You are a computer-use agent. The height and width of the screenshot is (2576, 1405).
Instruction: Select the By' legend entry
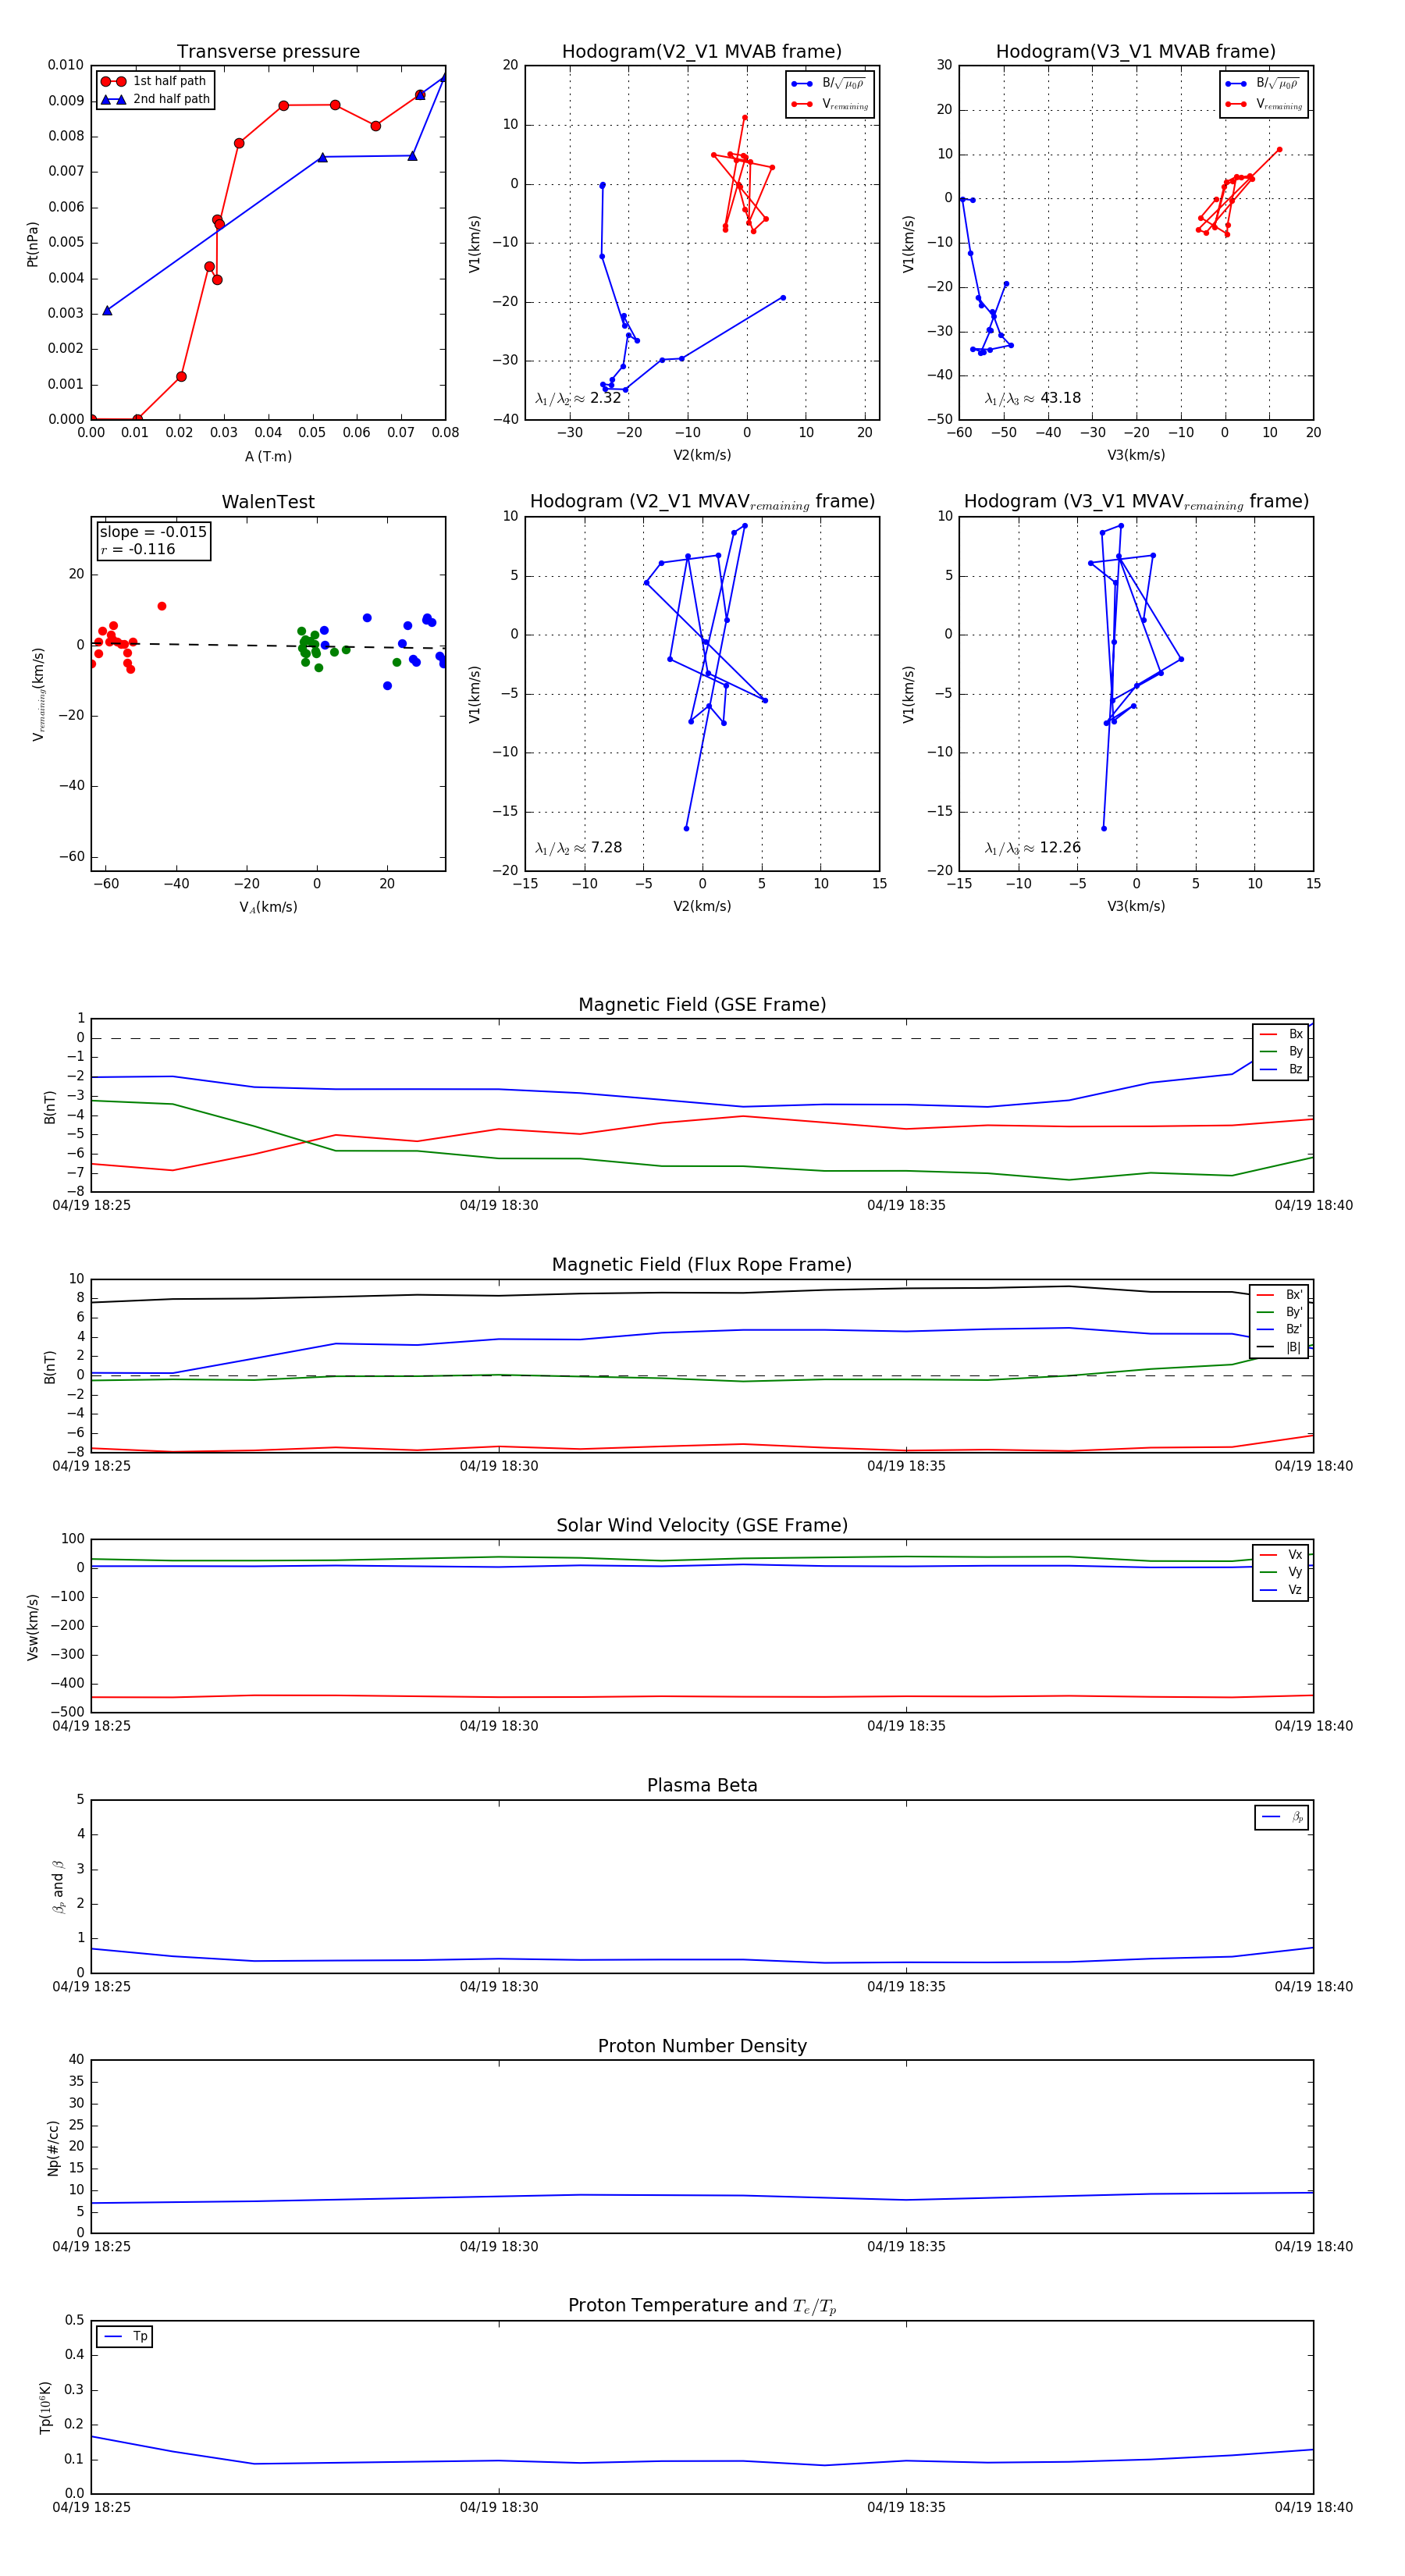[1280, 1312]
